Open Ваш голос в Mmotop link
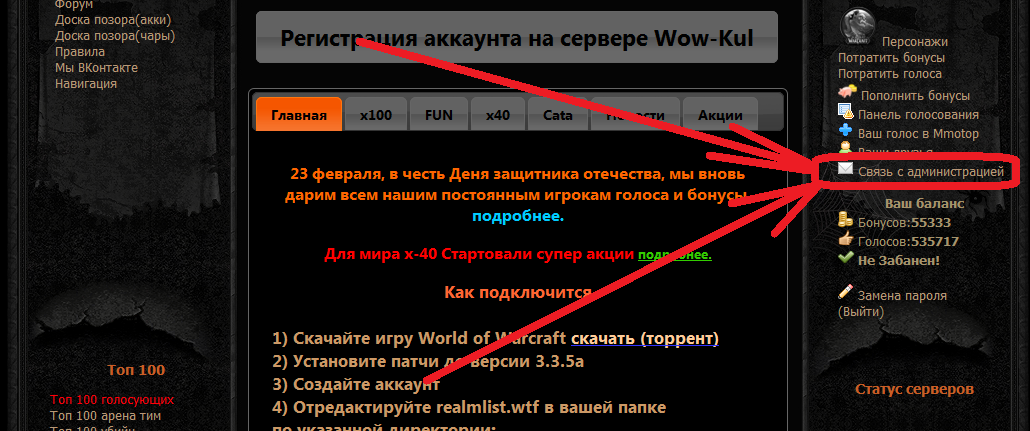The image size is (1030, 431). (918, 134)
